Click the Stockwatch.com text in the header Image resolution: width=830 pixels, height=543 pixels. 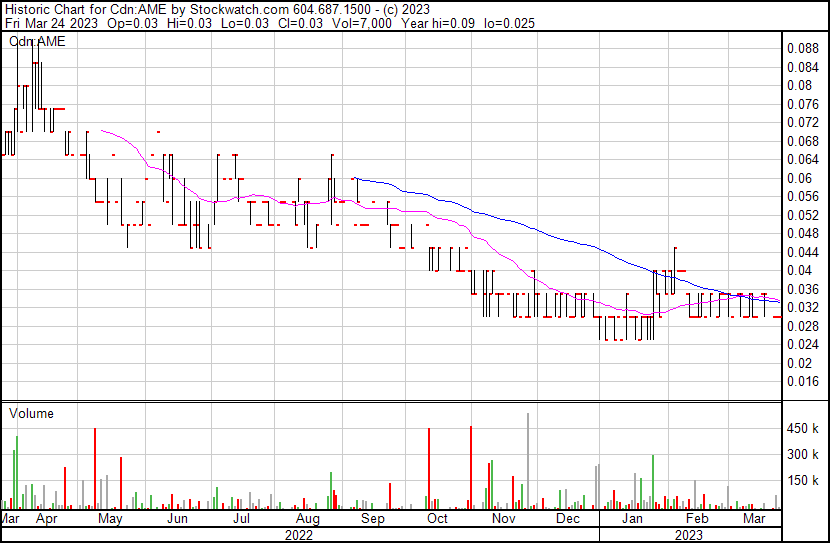pos(230,8)
